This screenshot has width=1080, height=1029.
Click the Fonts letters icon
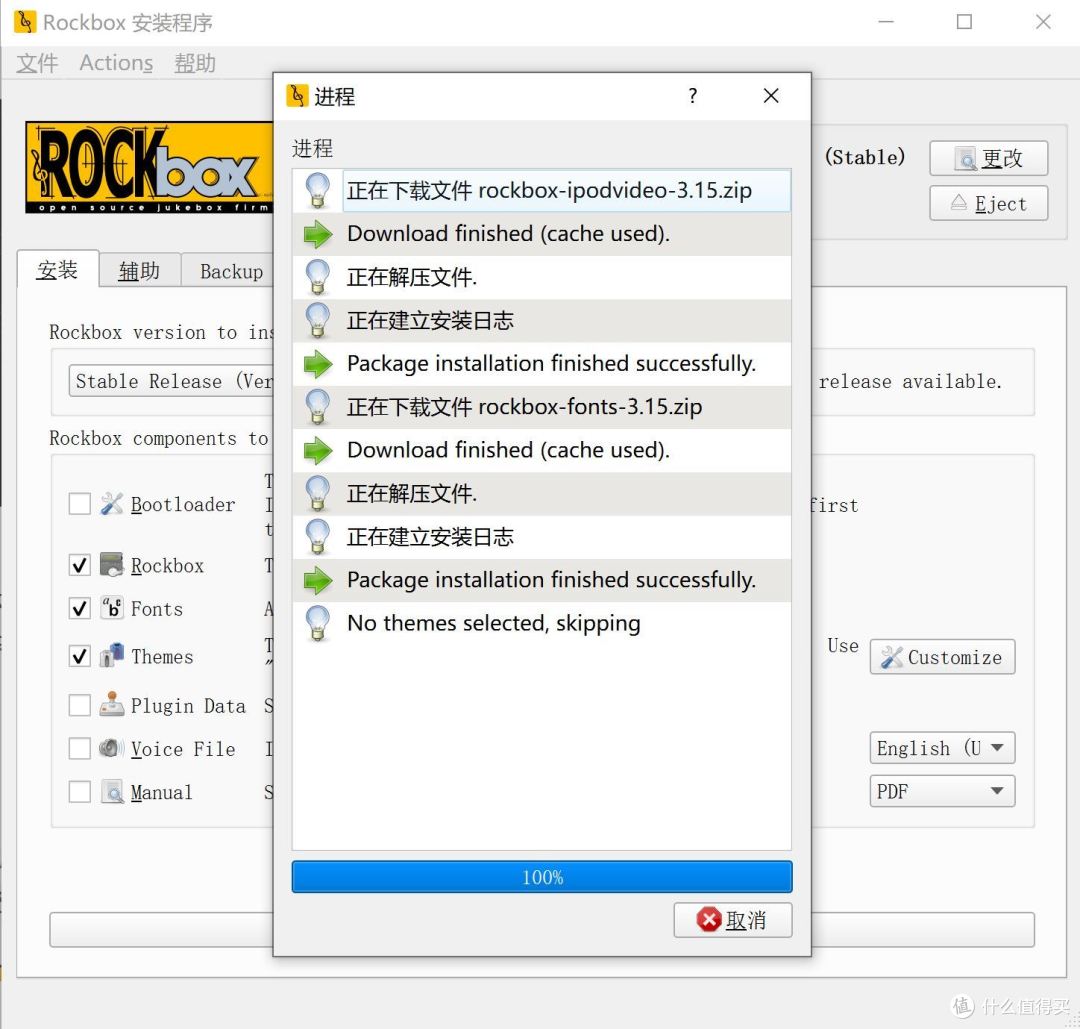pyautogui.click(x=110, y=608)
